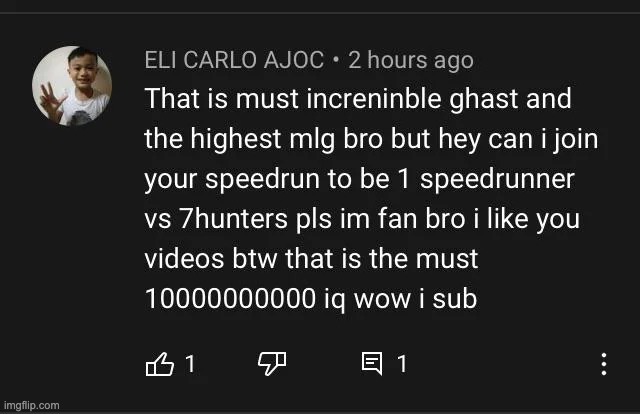Screen dimensions: 640x414
Task: Click the bullet dot between name and time
Action: [x=336, y=60]
